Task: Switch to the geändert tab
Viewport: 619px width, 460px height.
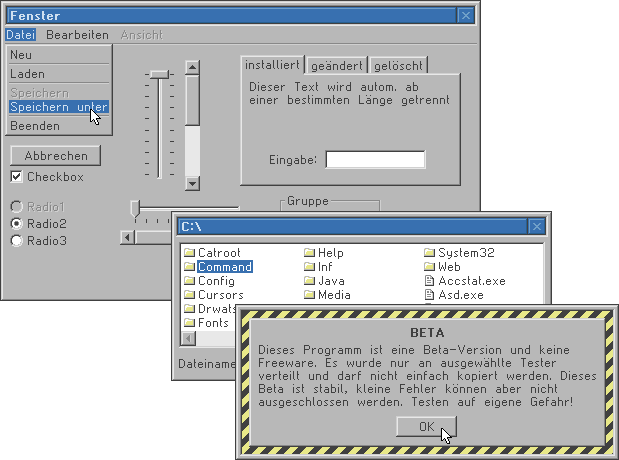Action: [x=337, y=65]
